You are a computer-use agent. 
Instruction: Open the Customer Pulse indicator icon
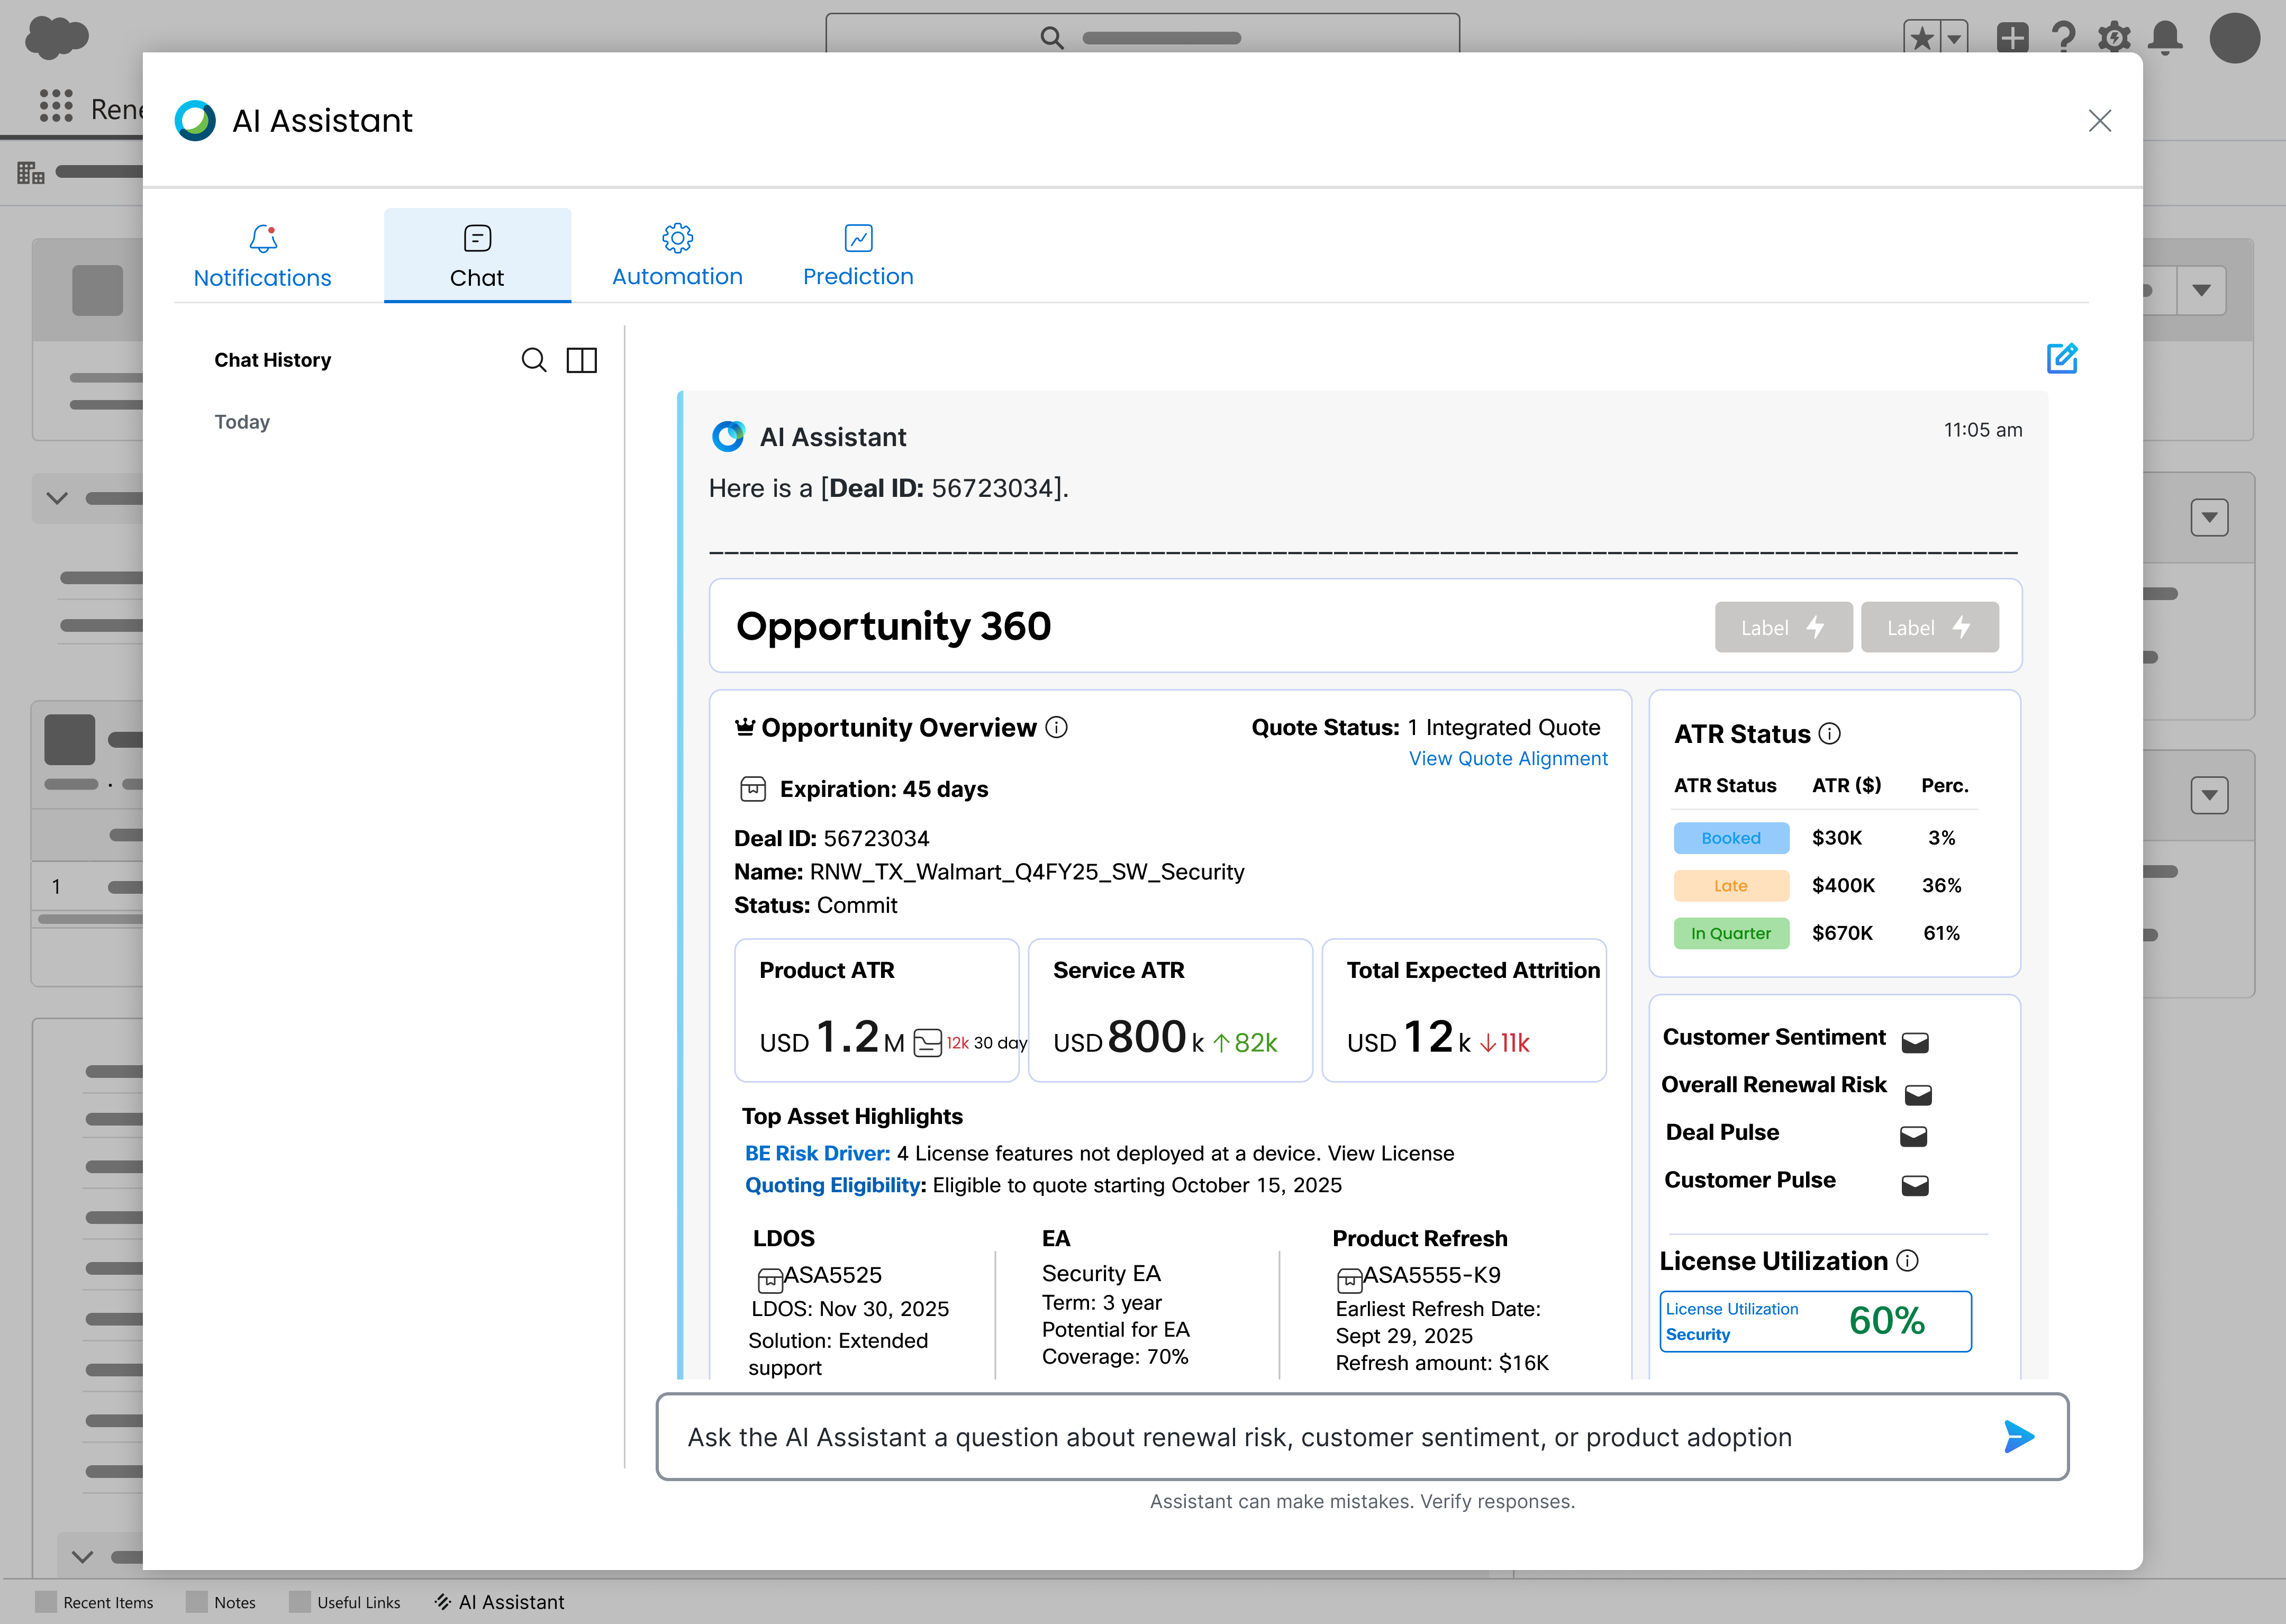[1914, 1185]
